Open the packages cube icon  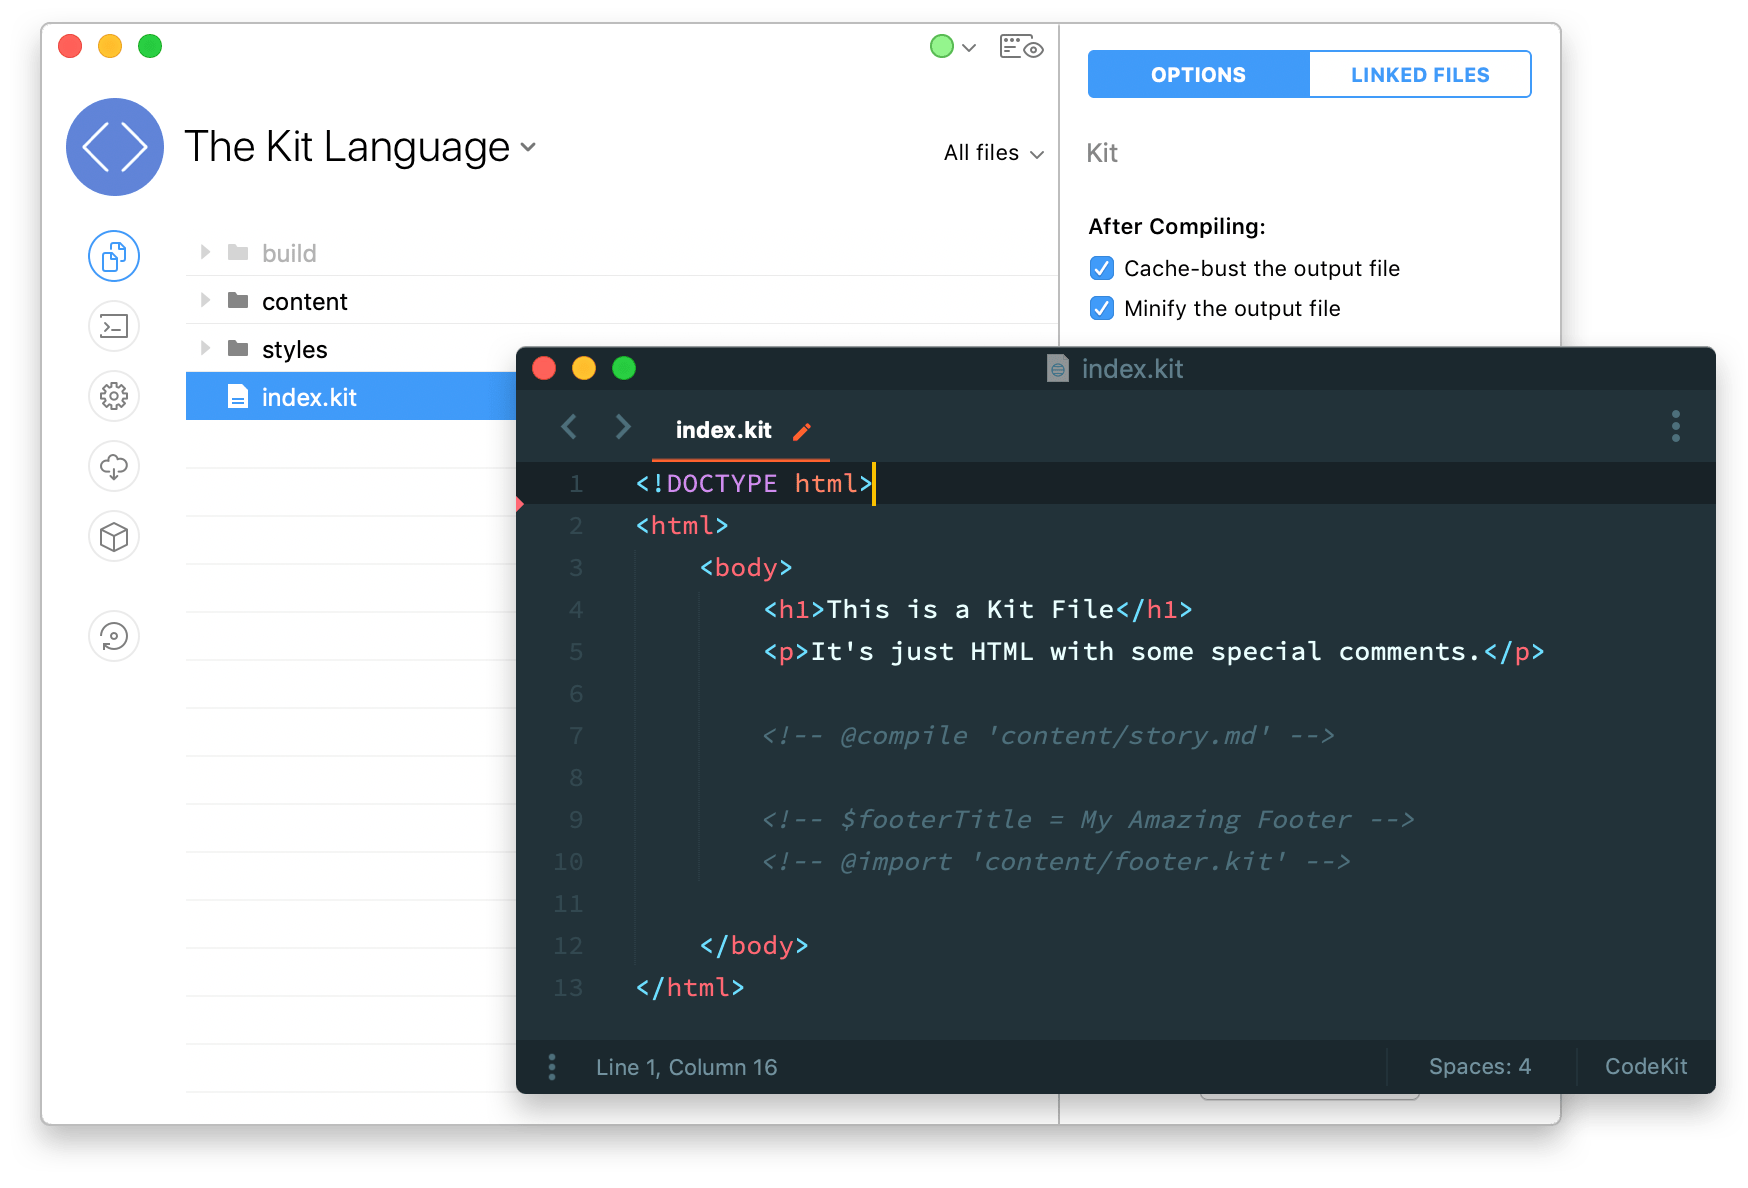pyautogui.click(x=114, y=537)
